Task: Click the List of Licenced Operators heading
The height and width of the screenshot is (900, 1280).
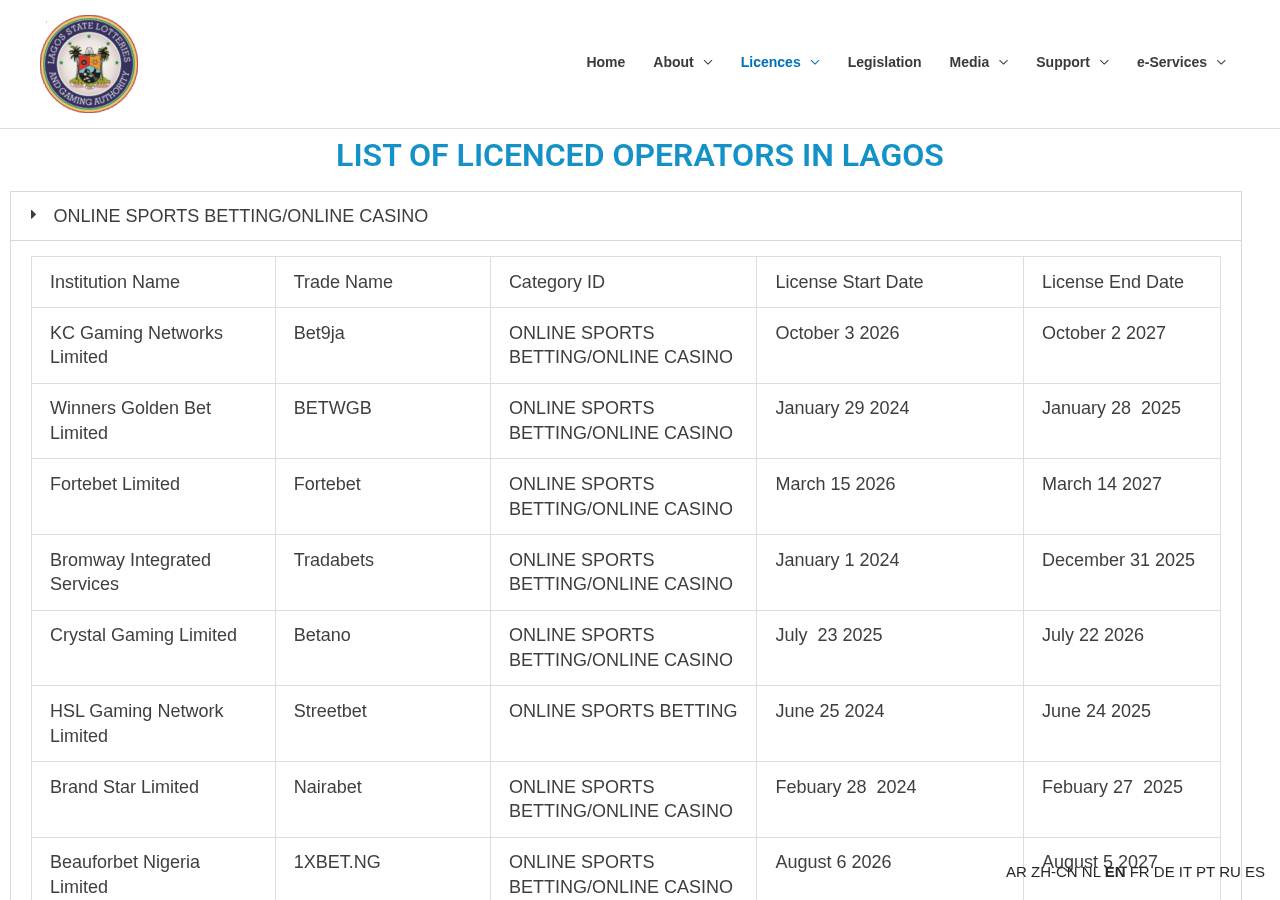Action: tap(640, 156)
